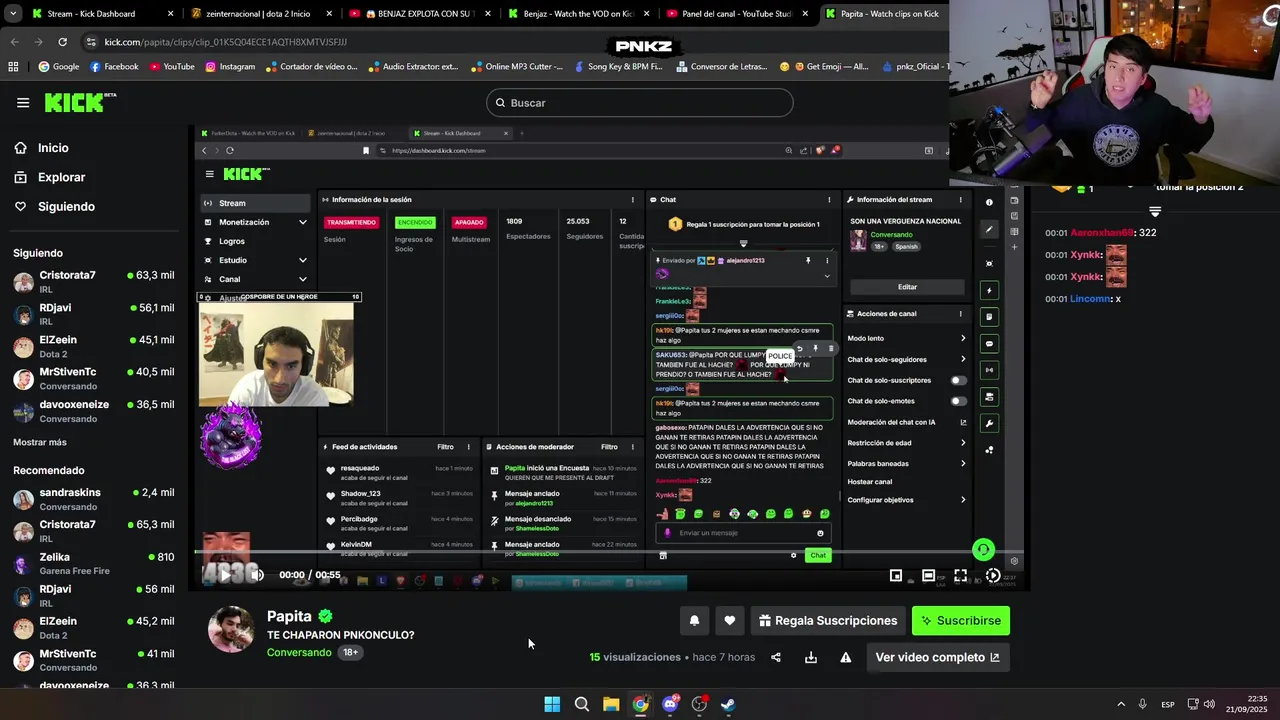Expand the list with Mostrar más
1280x720 pixels.
coord(40,442)
